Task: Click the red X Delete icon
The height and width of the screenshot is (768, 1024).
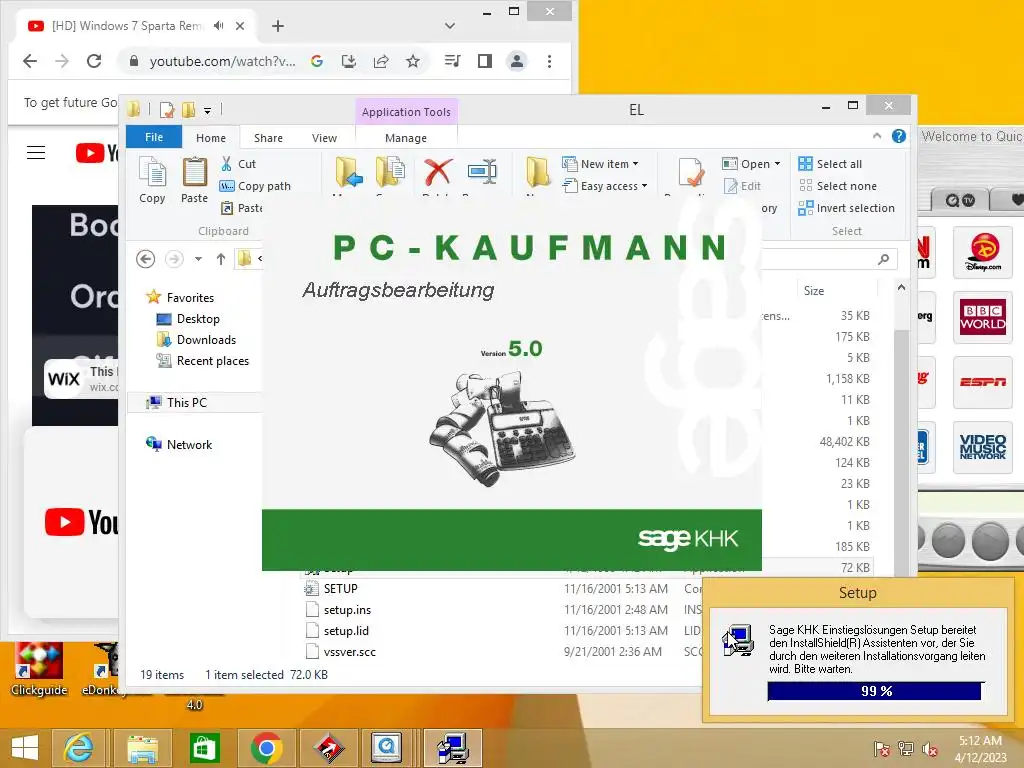Action: 438,172
